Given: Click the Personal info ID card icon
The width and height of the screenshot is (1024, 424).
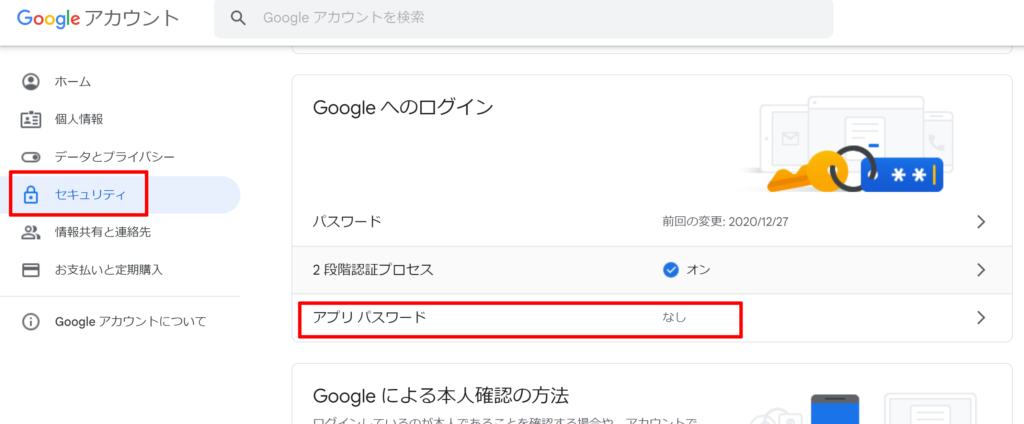Looking at the screenshot, I should coord(31,119).
